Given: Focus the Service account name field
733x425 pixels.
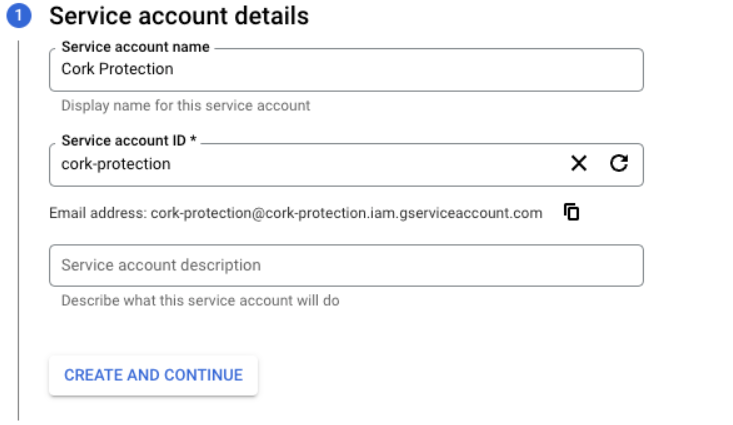Looking at the screenshot, I should [x=345, y=70].
